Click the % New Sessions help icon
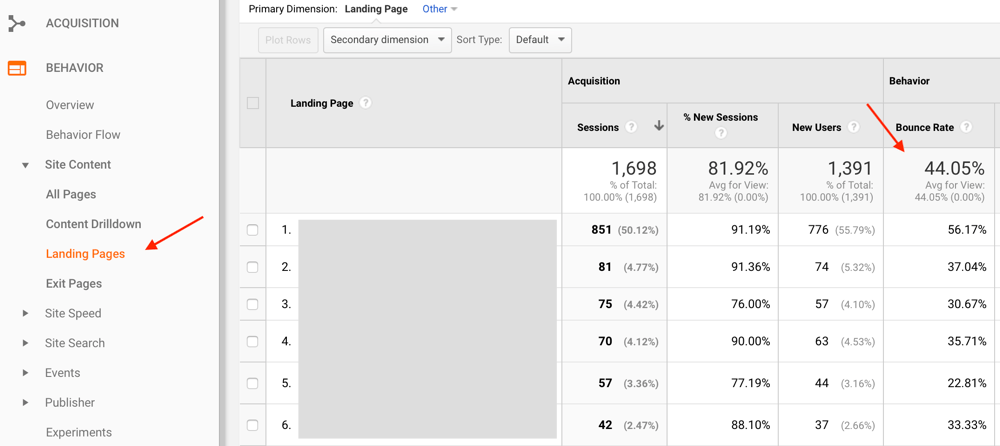 pos(721,133)
